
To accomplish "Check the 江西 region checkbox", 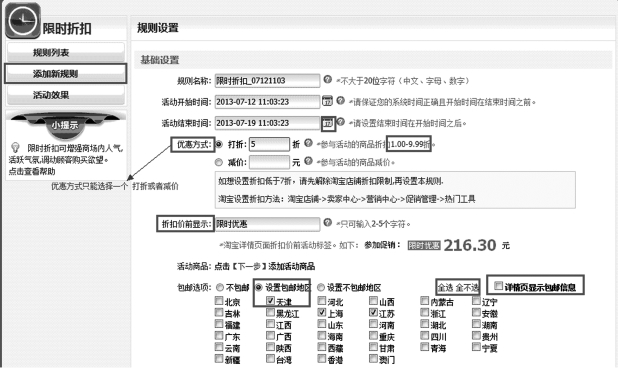I will click(270, 324).
